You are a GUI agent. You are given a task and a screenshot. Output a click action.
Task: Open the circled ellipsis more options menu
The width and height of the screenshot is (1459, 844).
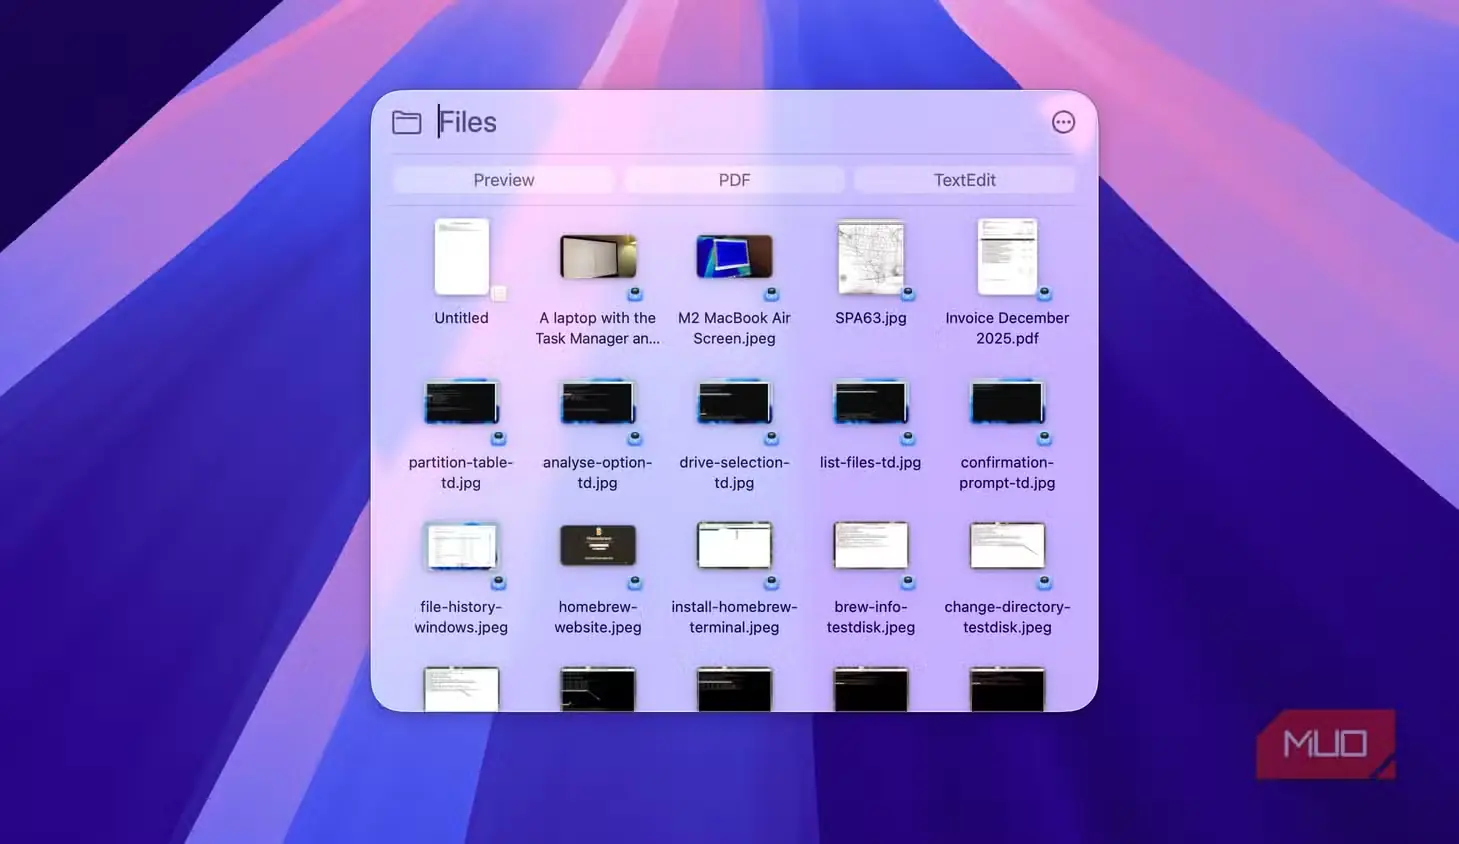pos(1063,122)
